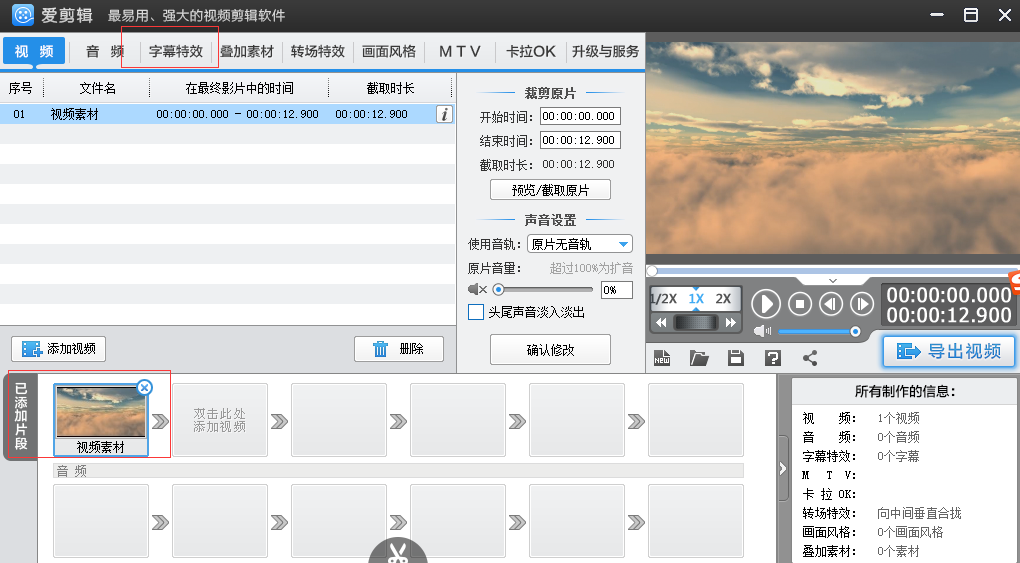The height and width of the screenshot is (563, 1020).
Task: Click the 确认修改 button
Action: tap(550, 350)
